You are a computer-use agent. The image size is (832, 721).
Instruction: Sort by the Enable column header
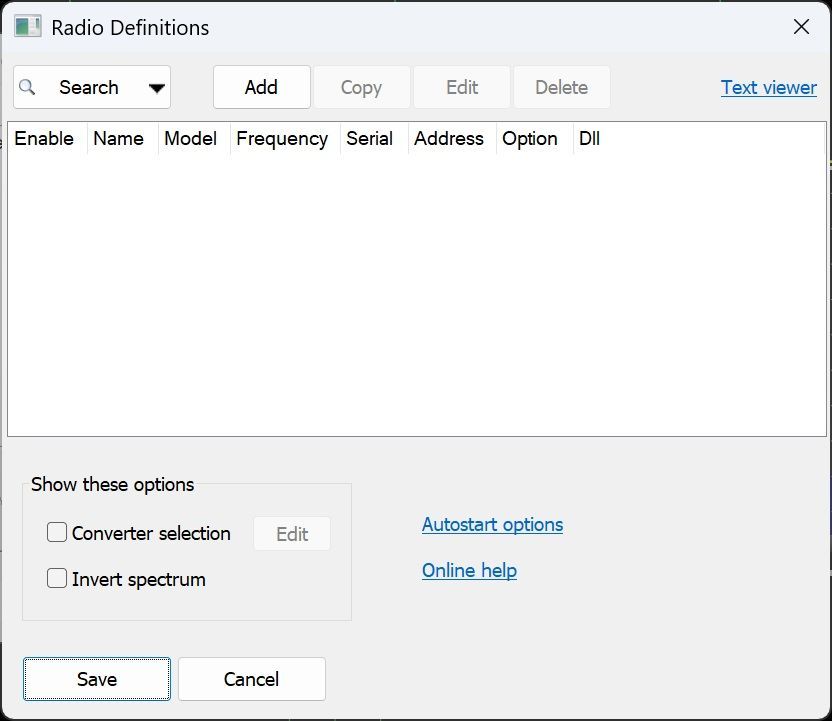click(x=44, y=139)
